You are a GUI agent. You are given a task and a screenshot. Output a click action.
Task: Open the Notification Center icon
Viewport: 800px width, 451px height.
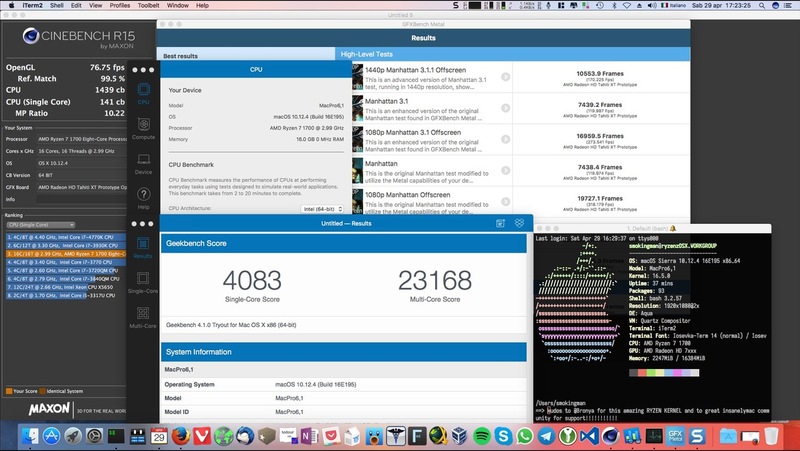point(789,5)
